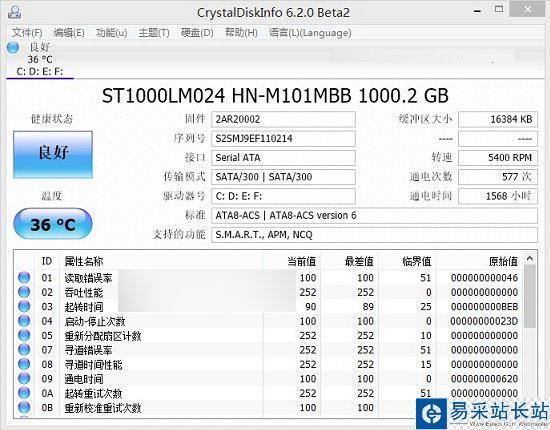Click the 原始值 column header

(503, 261)
